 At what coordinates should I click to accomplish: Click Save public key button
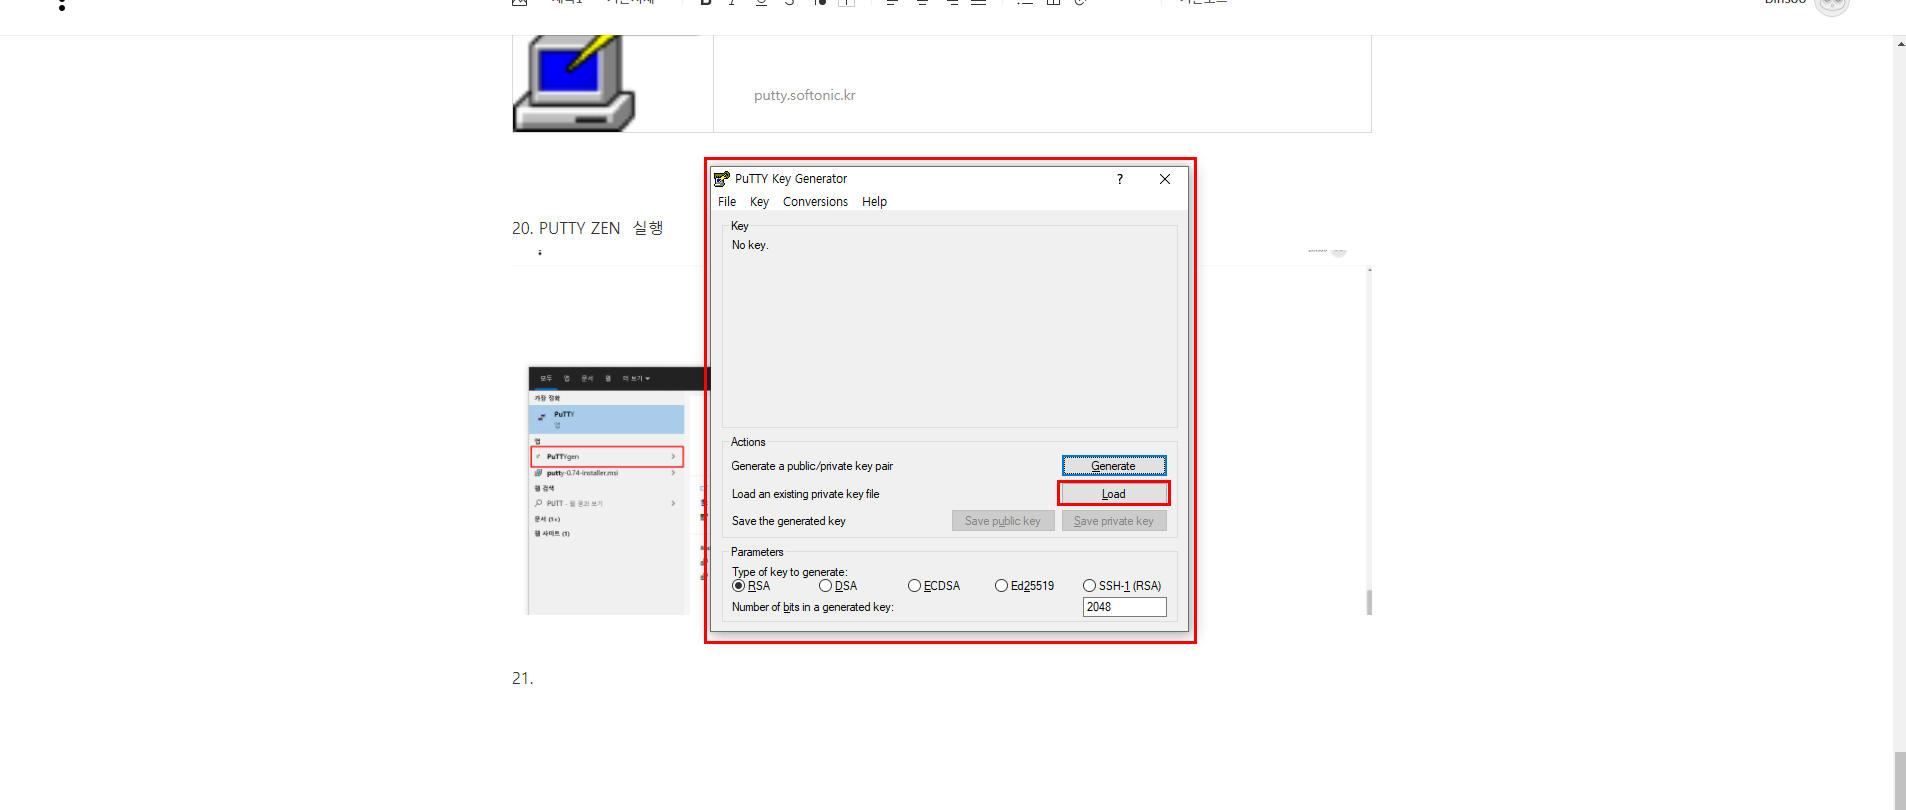click(1003, 521)
